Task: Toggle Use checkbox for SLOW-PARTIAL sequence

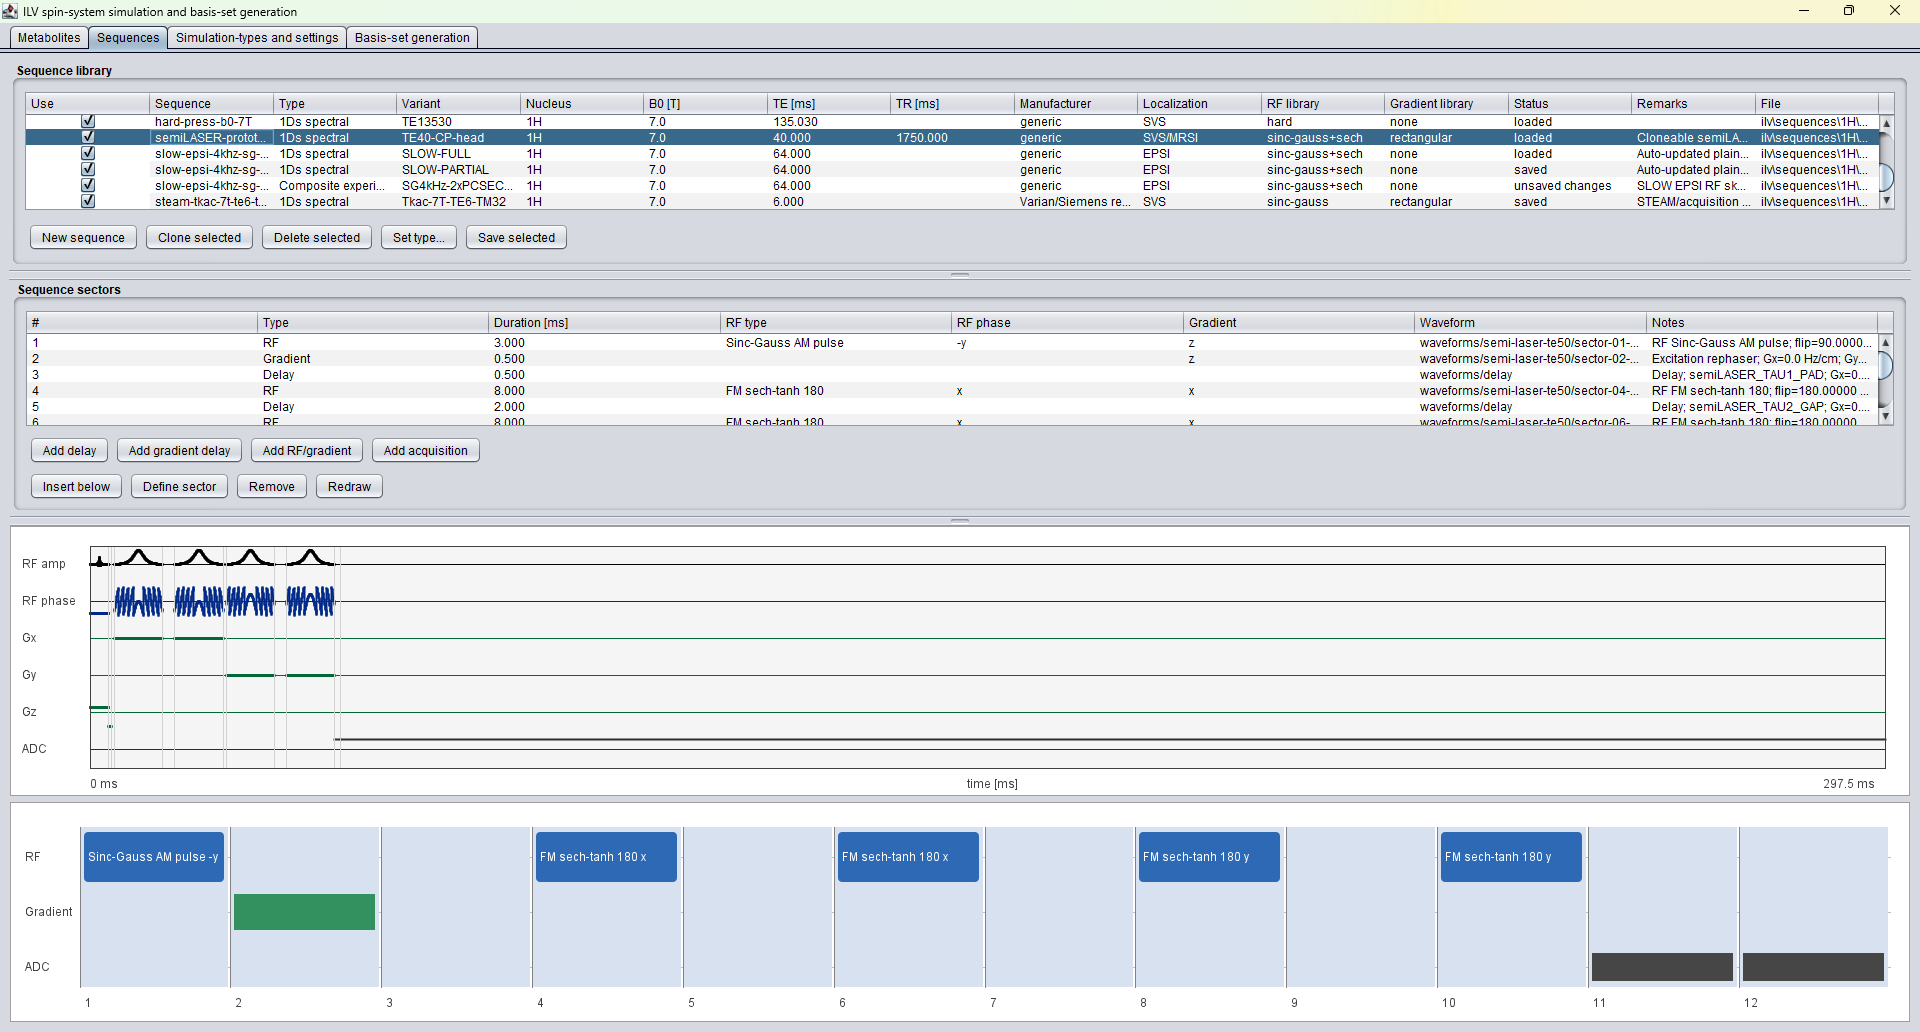Action: [x=88, y=169]
